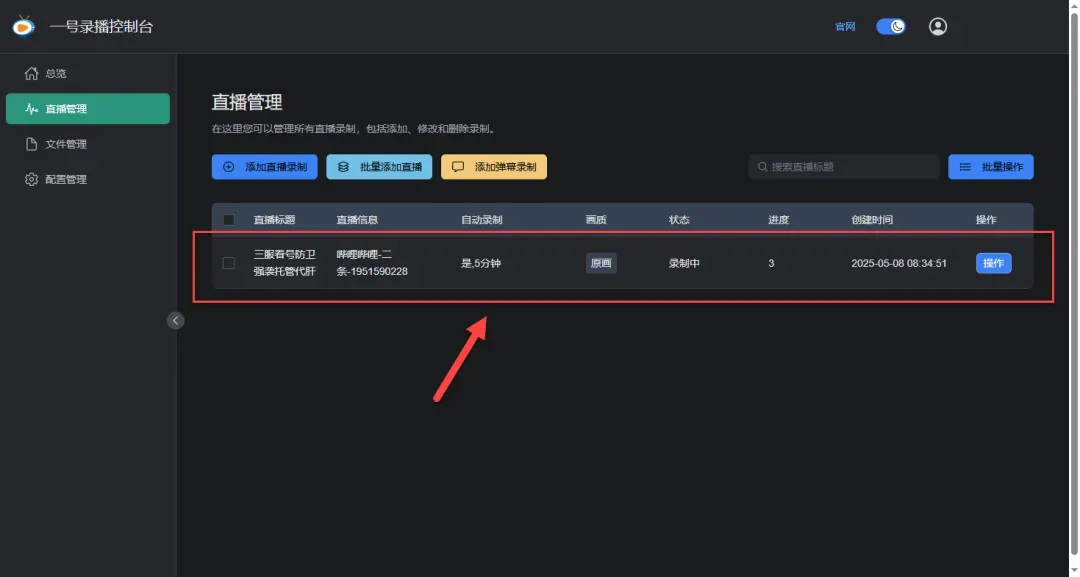This screenshot has height=577, width=1080.
Task: Click the list icon on 批量操作 button
Action: [965, 166]
